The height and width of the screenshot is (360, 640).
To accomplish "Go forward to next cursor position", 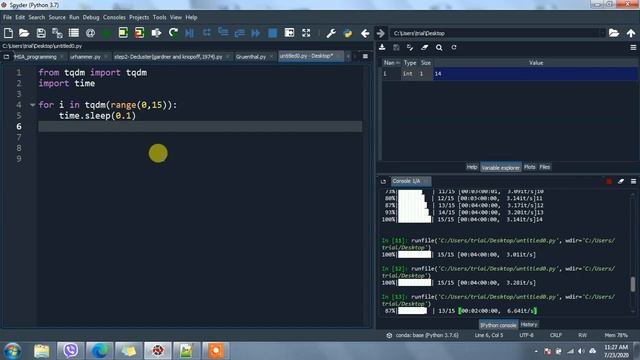I will (x=380, y=33).
